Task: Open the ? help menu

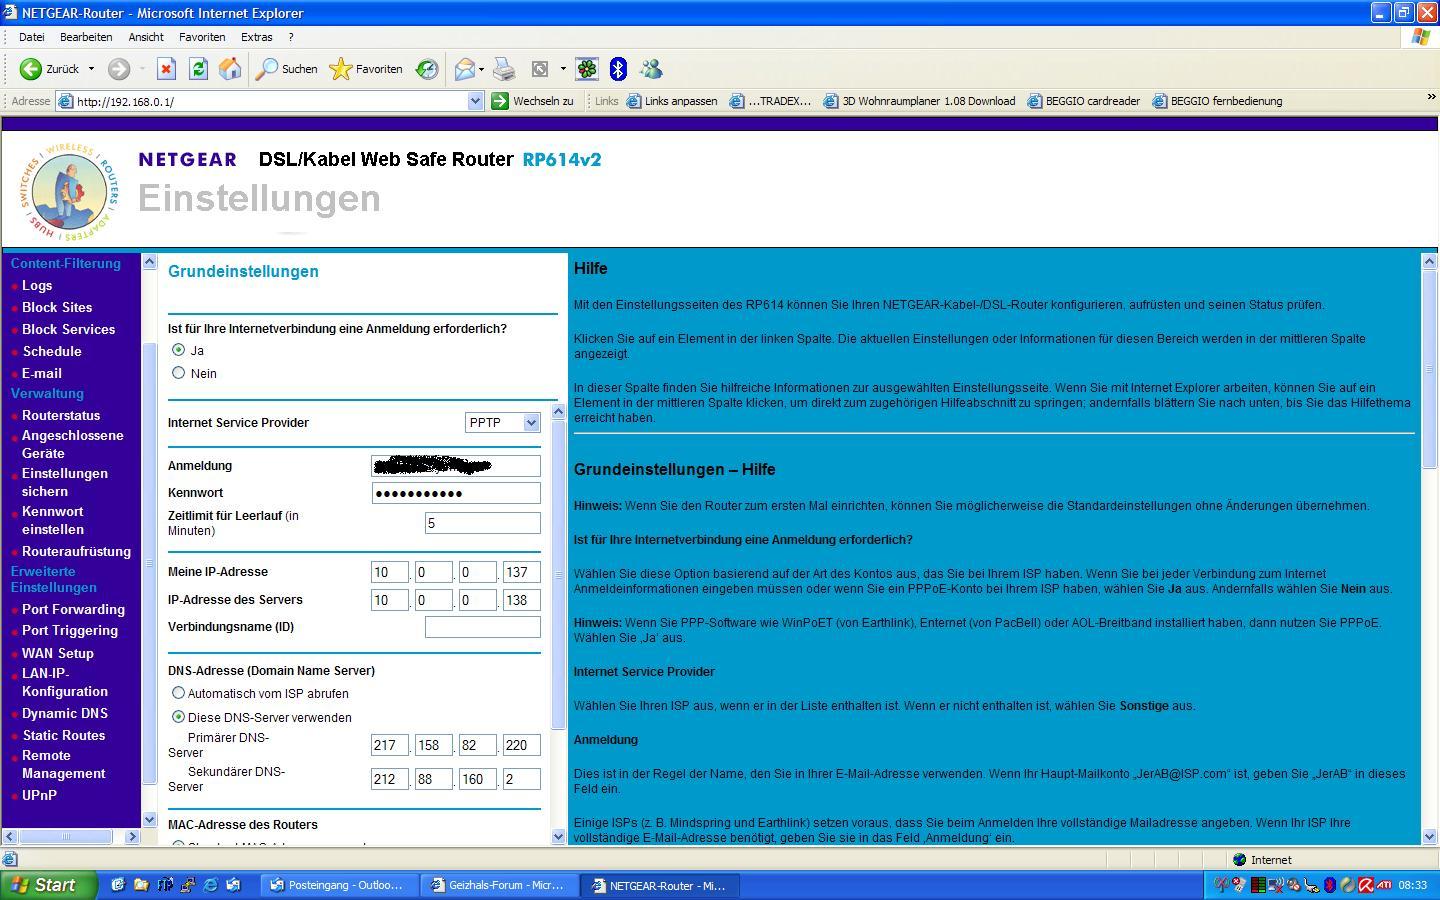Action: [291, 37]
